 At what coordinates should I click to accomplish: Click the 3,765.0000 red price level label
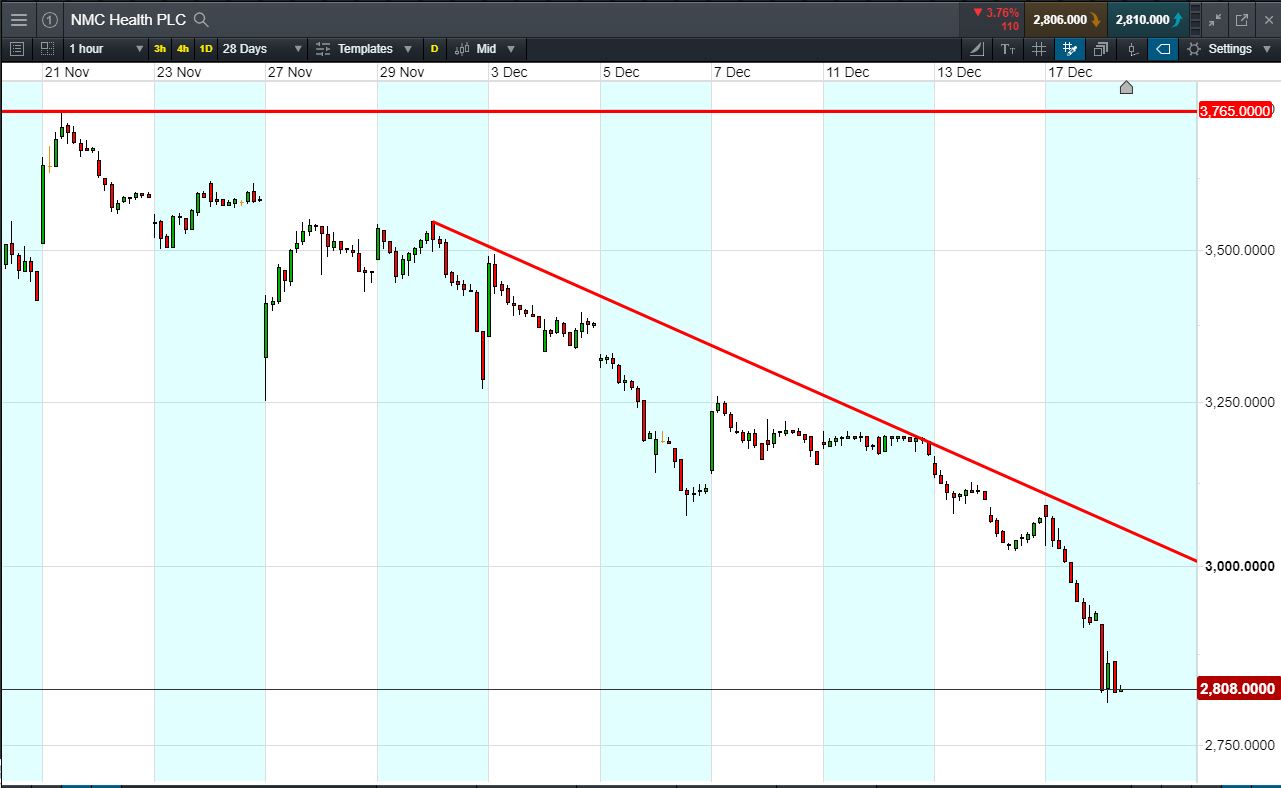click(x=1236, y=111)
